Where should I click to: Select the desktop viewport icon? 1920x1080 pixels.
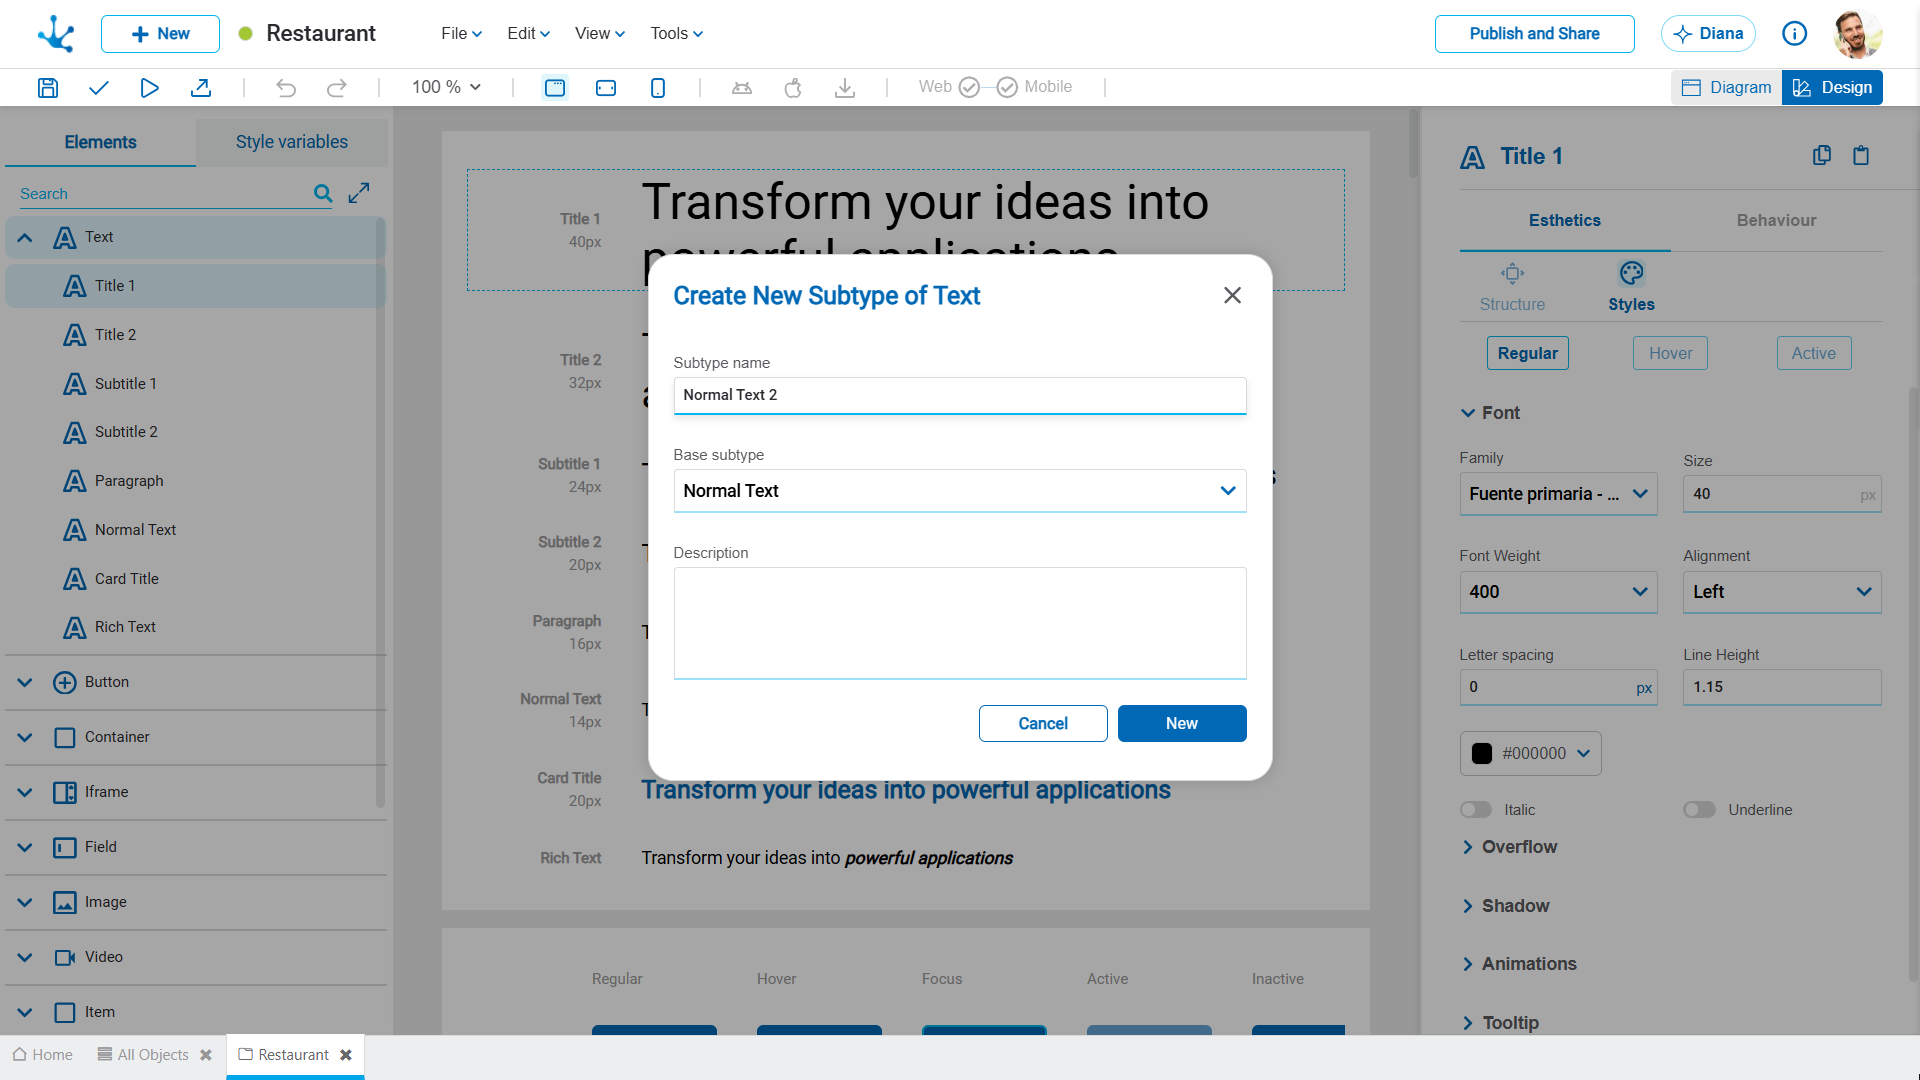(x=555, y=88)
